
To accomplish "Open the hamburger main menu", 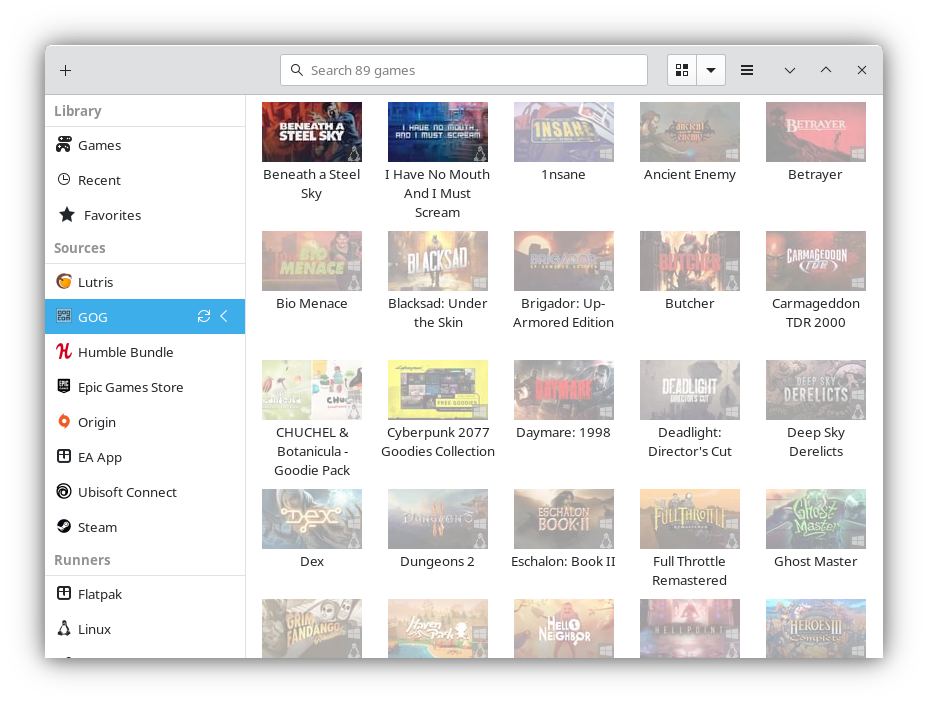I will coord(747,70).
